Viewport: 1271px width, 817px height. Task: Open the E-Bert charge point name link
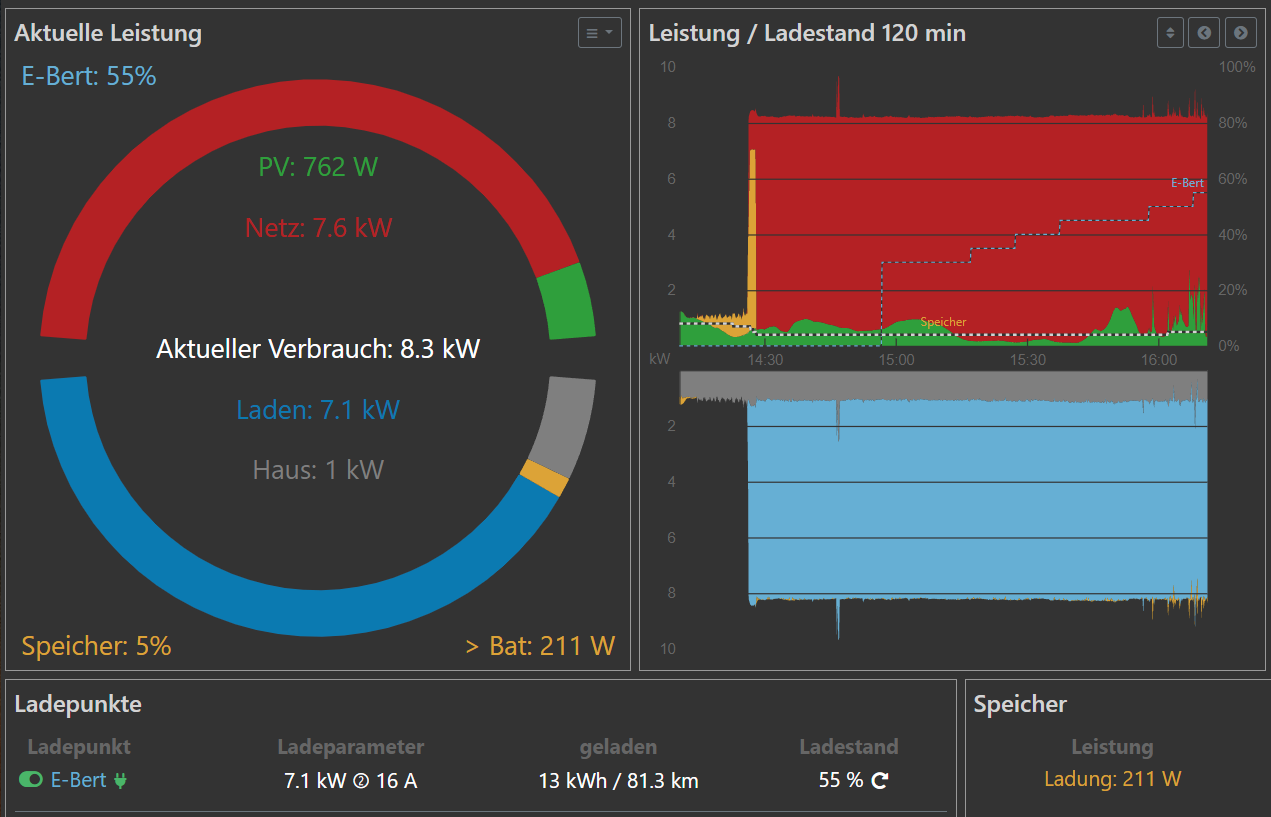[x=78, y=780]
